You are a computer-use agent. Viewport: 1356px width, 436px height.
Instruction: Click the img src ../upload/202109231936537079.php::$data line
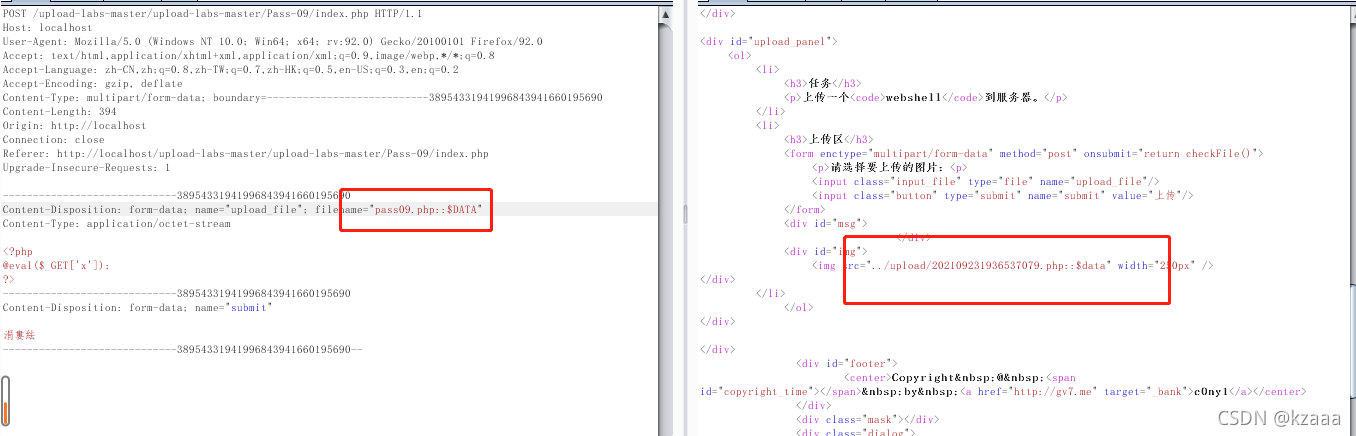click(1013, 266)
